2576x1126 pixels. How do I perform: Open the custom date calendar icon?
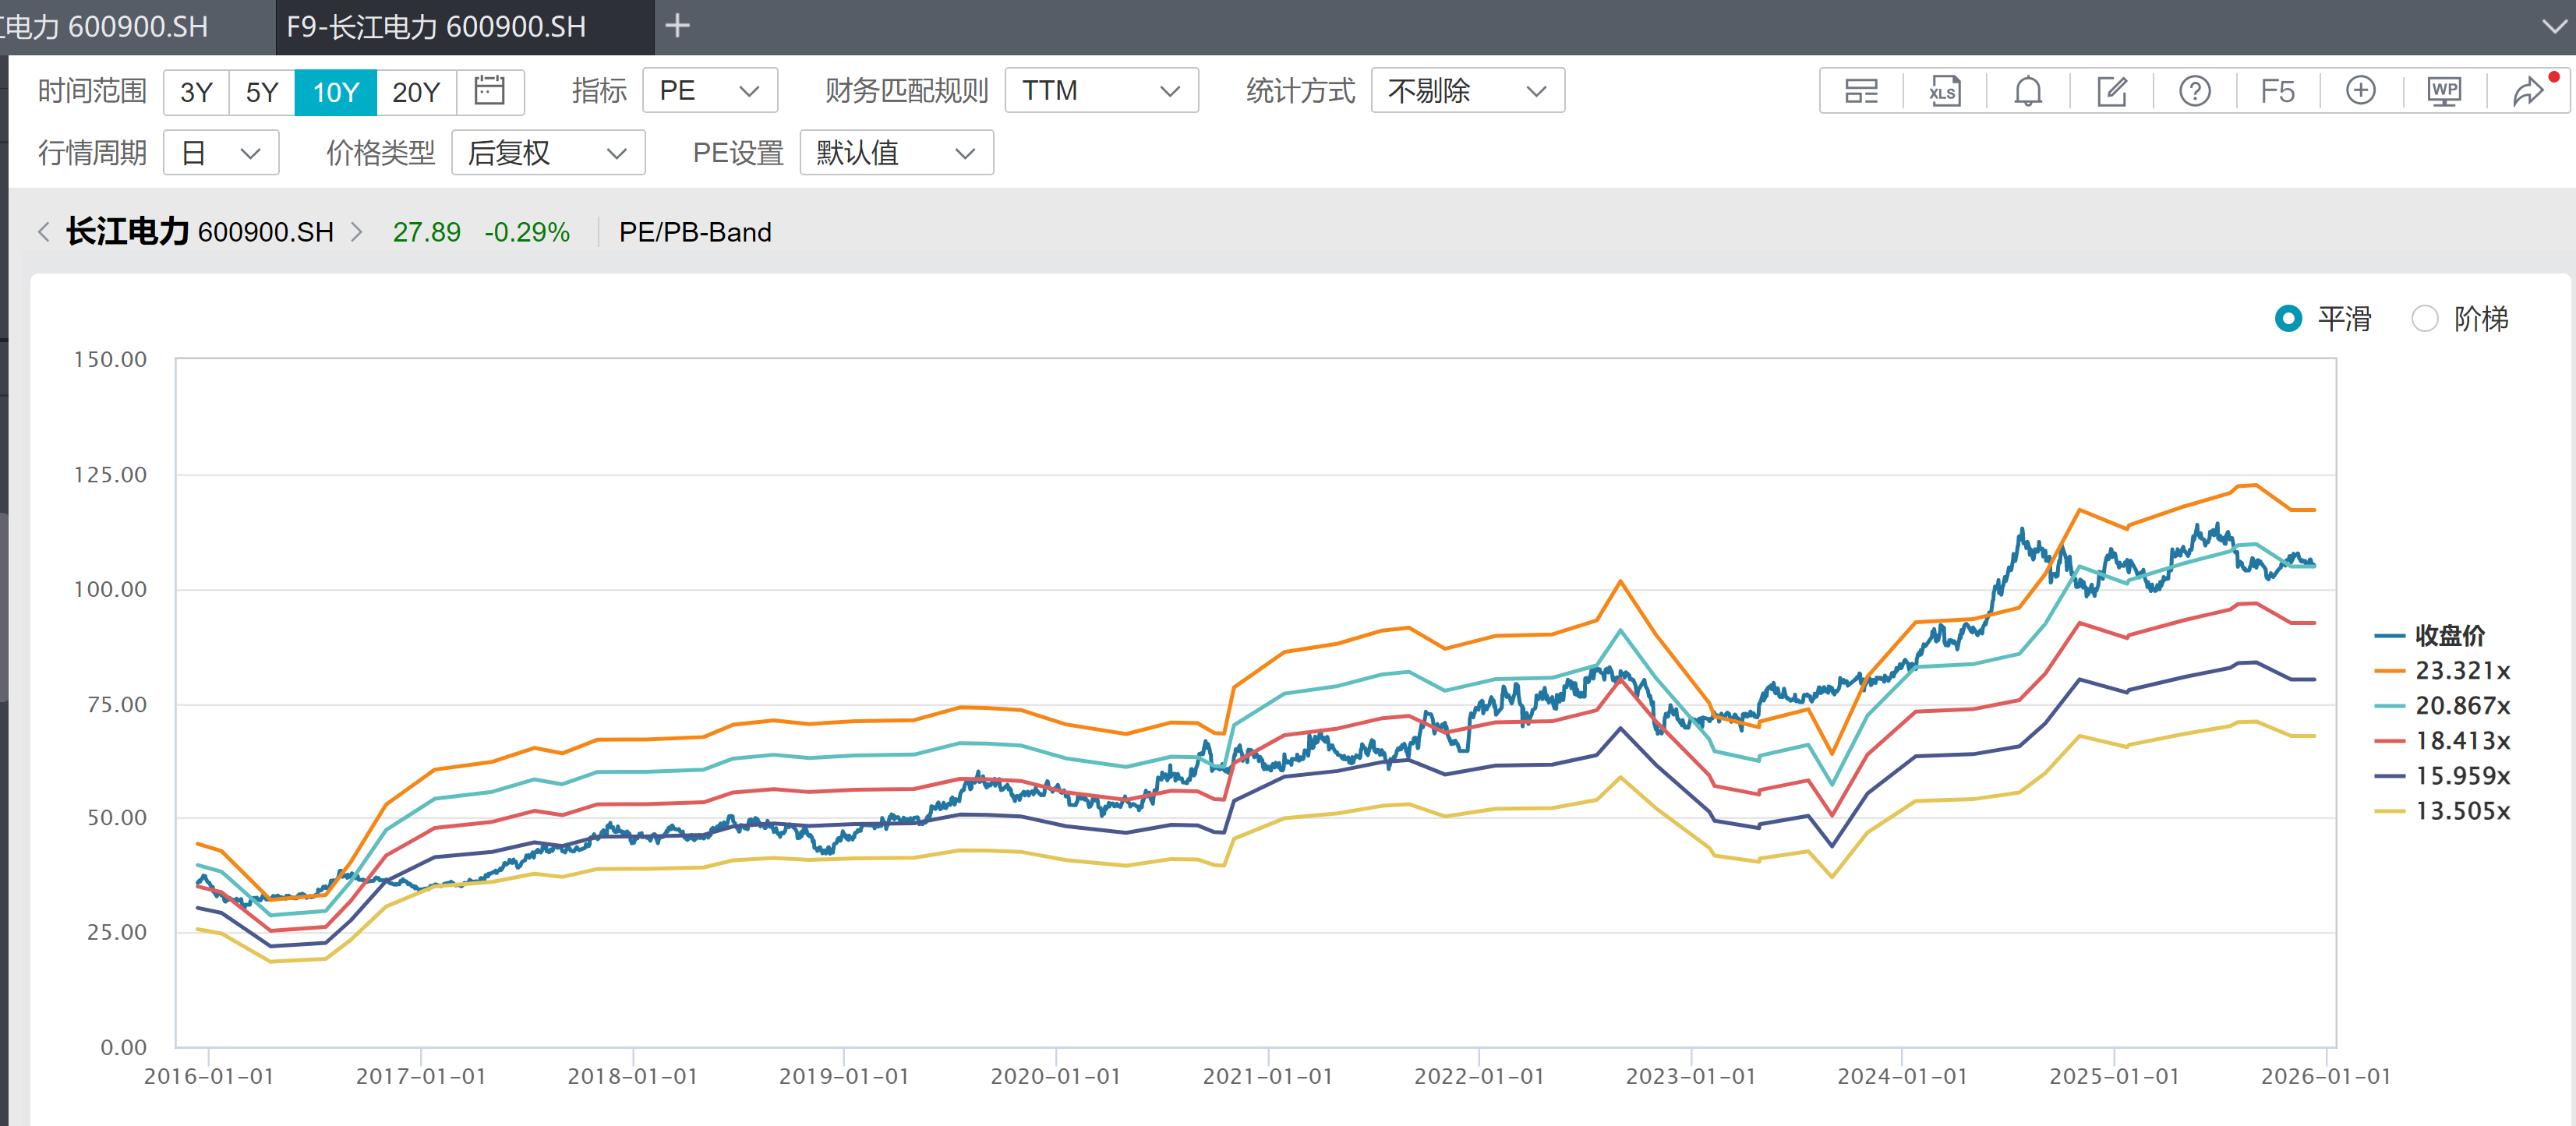[x=489, y=91]
